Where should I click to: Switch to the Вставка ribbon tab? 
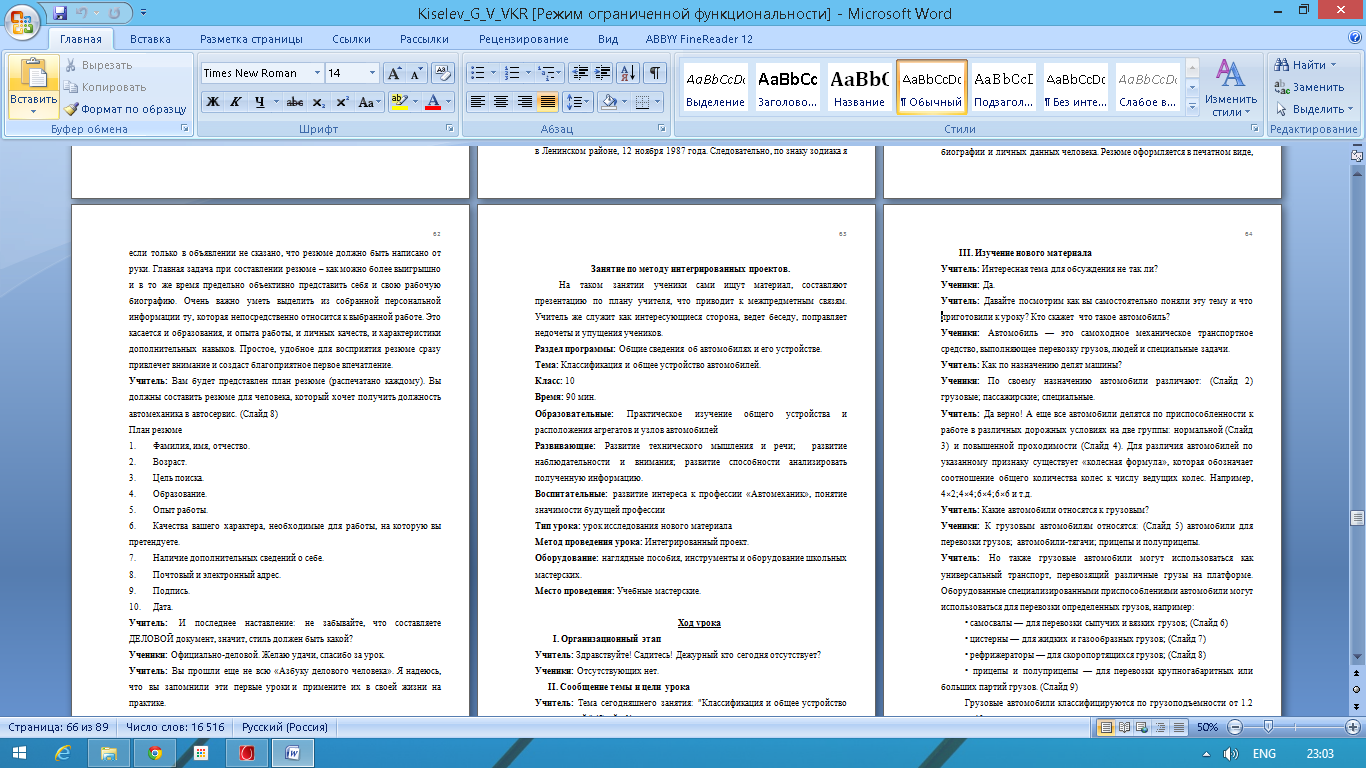point(150,39)
